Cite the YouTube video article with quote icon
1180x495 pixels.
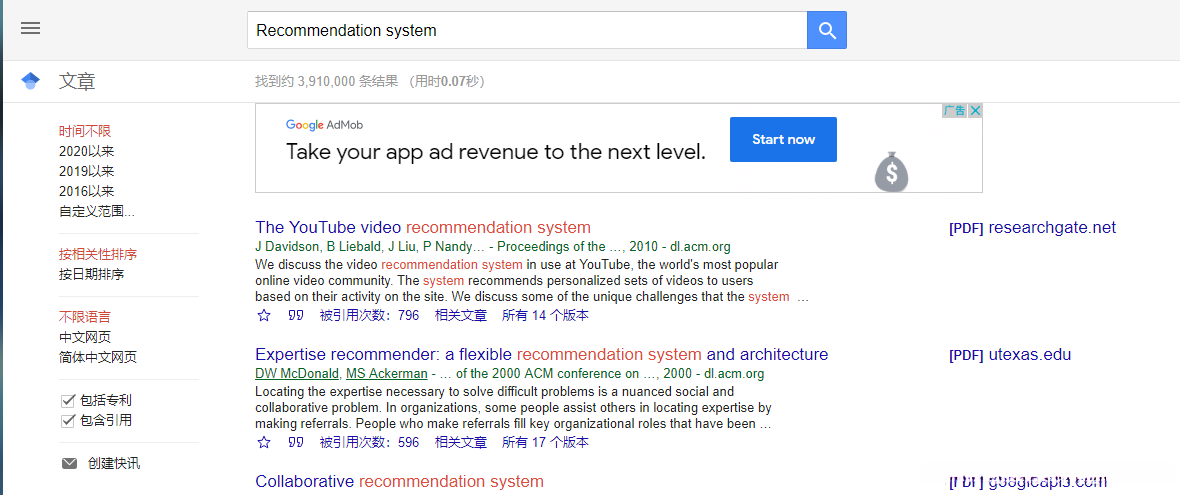click(296, 315)
